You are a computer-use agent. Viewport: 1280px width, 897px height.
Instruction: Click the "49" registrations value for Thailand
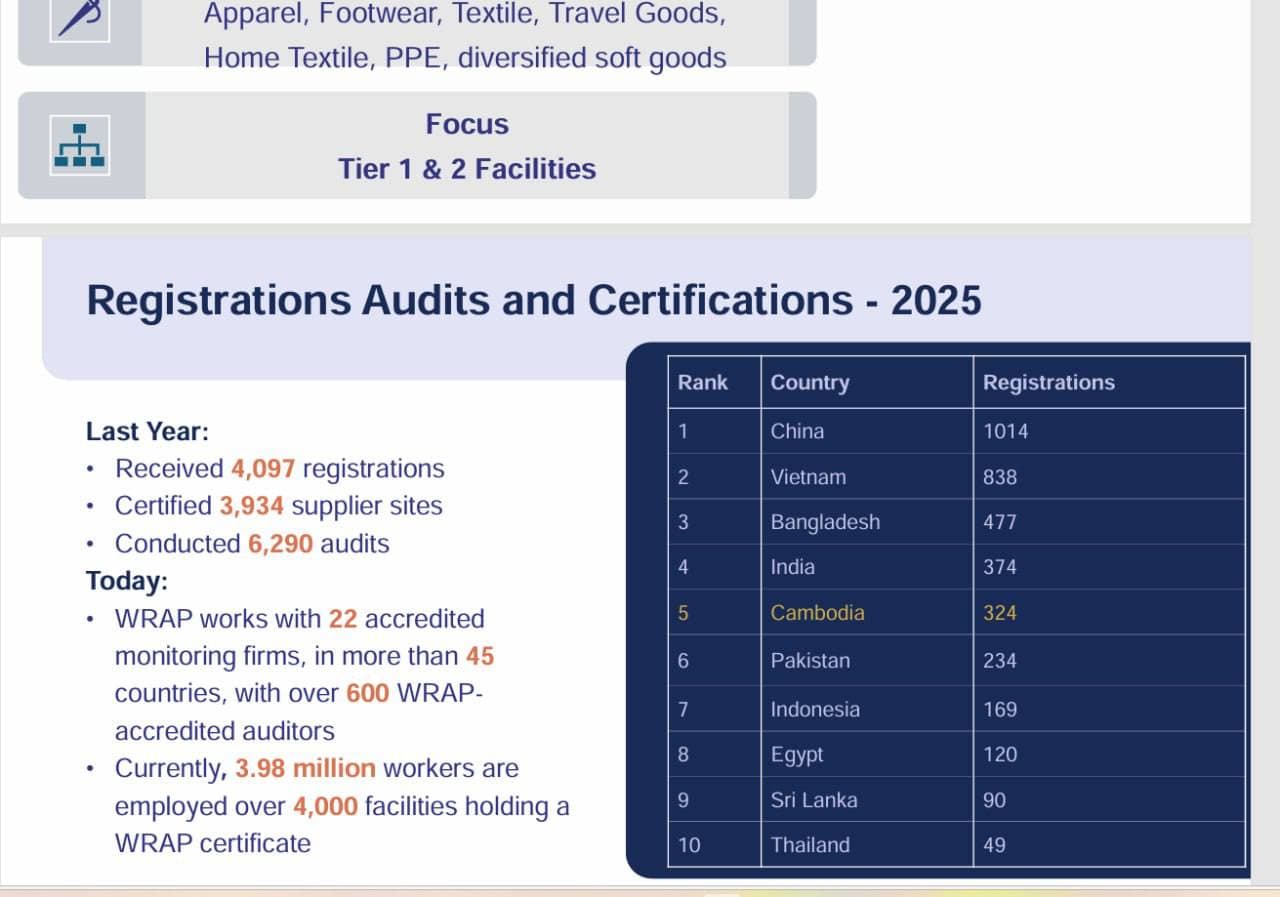(x=995, y=845)
